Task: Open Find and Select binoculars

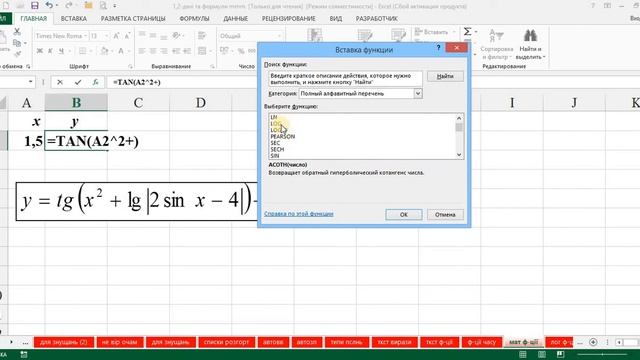Action: tap(530, 44)
